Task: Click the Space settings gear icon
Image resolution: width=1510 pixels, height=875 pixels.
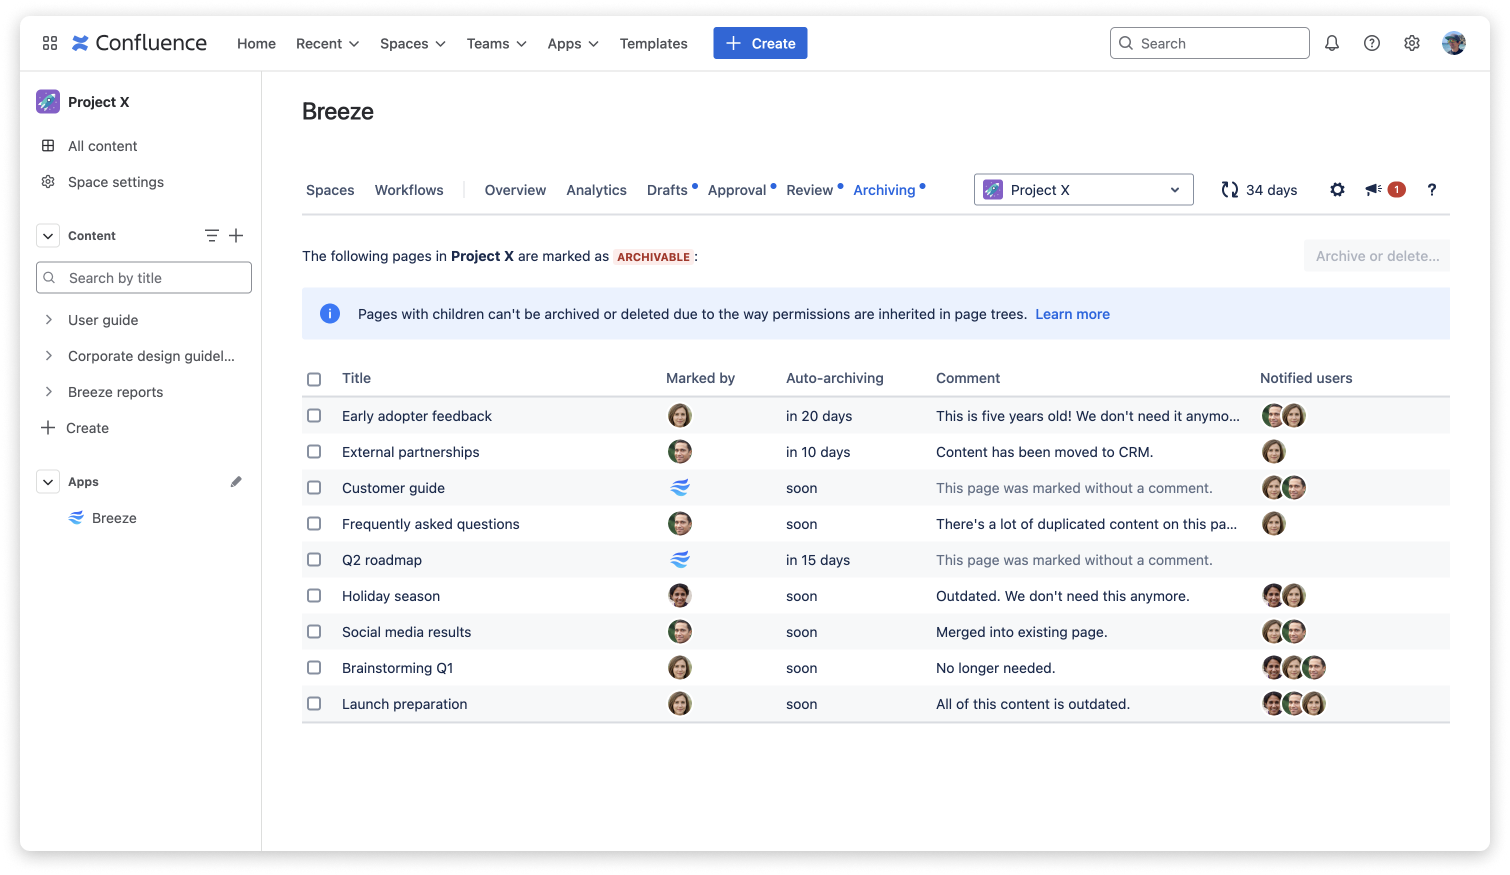Action: click(48, 182)
